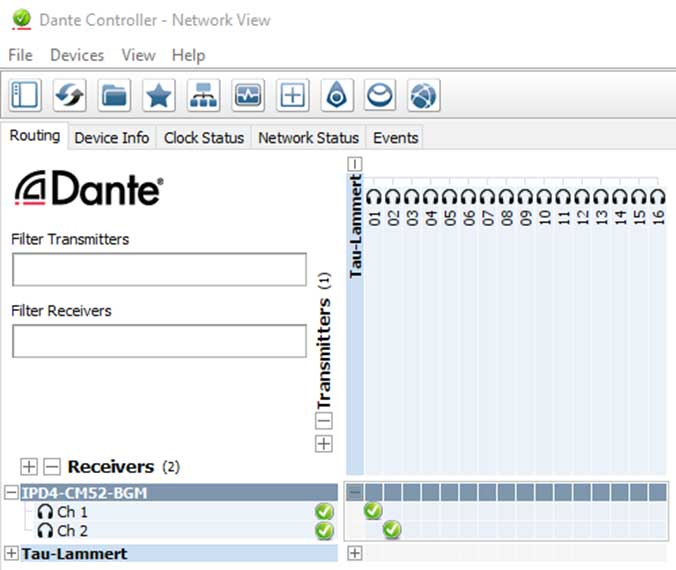Click the transmit channel label 10
The width and height of the screenshot is (676, 570).
click(x=545, y=217)
